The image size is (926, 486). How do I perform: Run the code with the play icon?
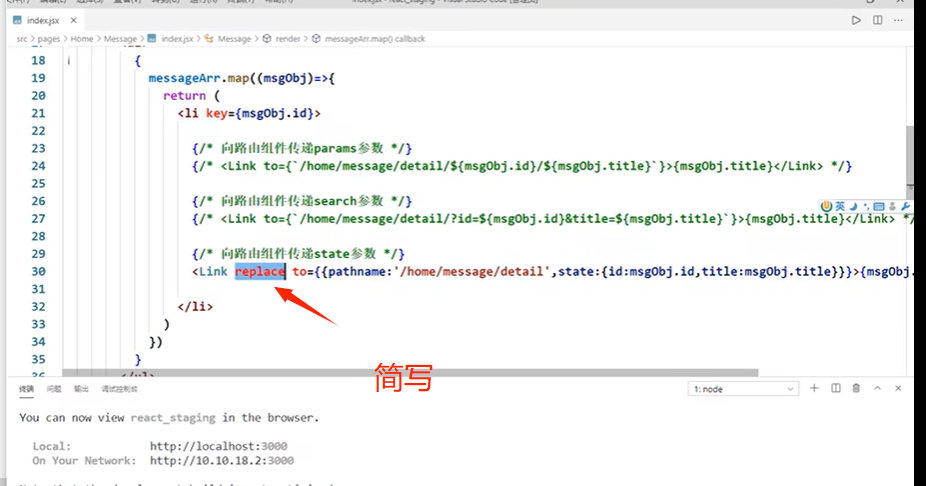pos(856,20)
